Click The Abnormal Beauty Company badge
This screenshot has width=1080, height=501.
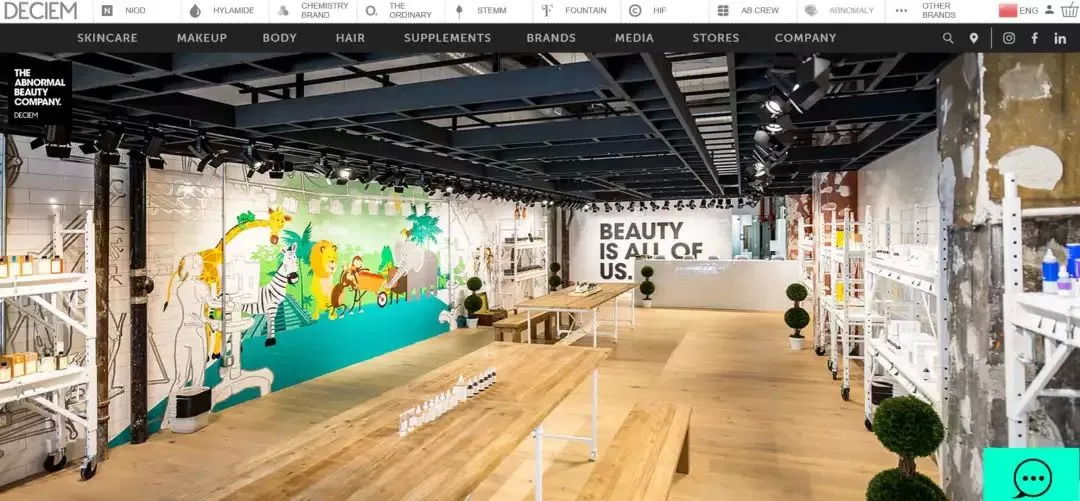tap(39, 92)
